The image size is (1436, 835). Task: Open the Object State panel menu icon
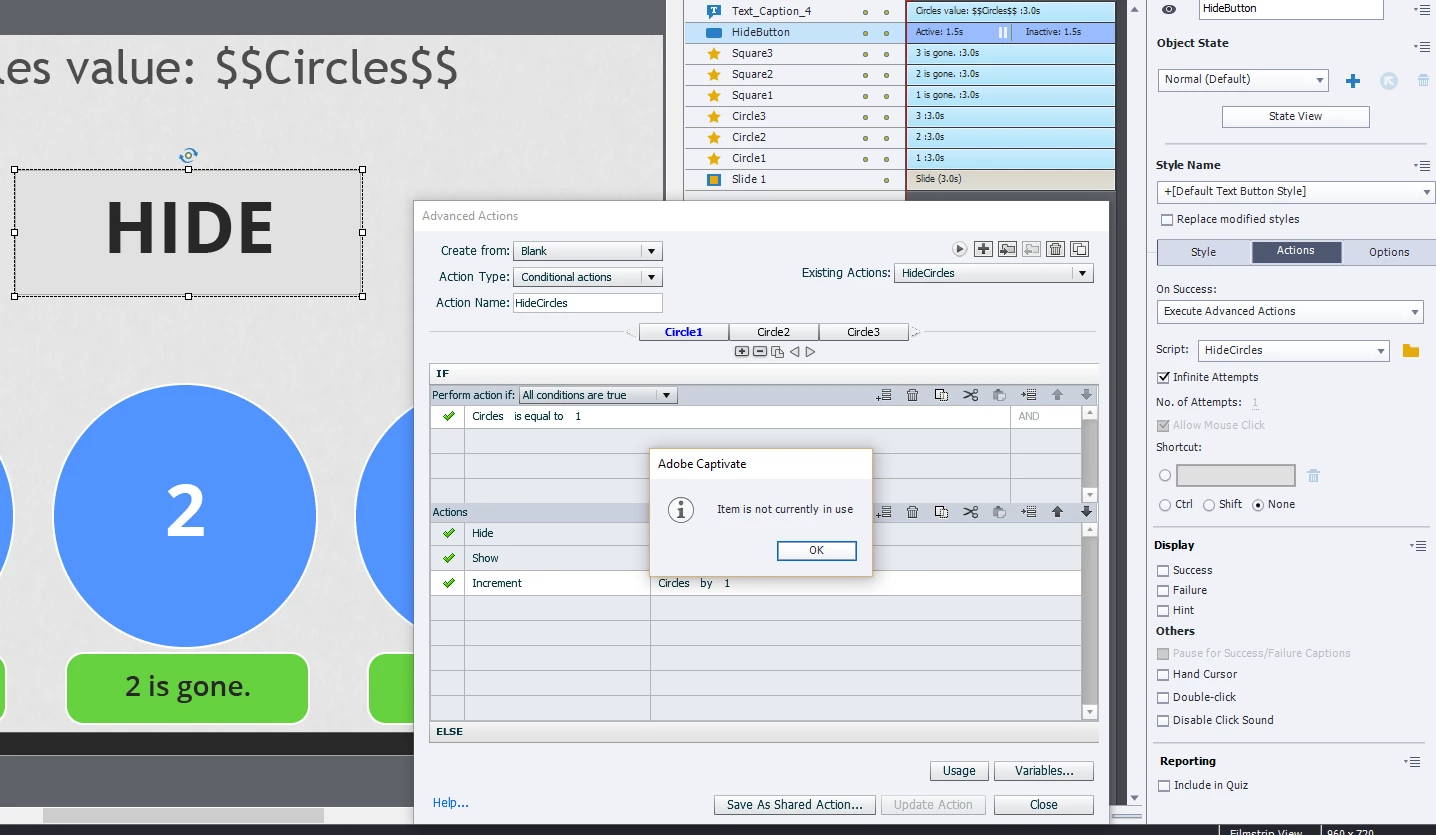(1422, 46)
